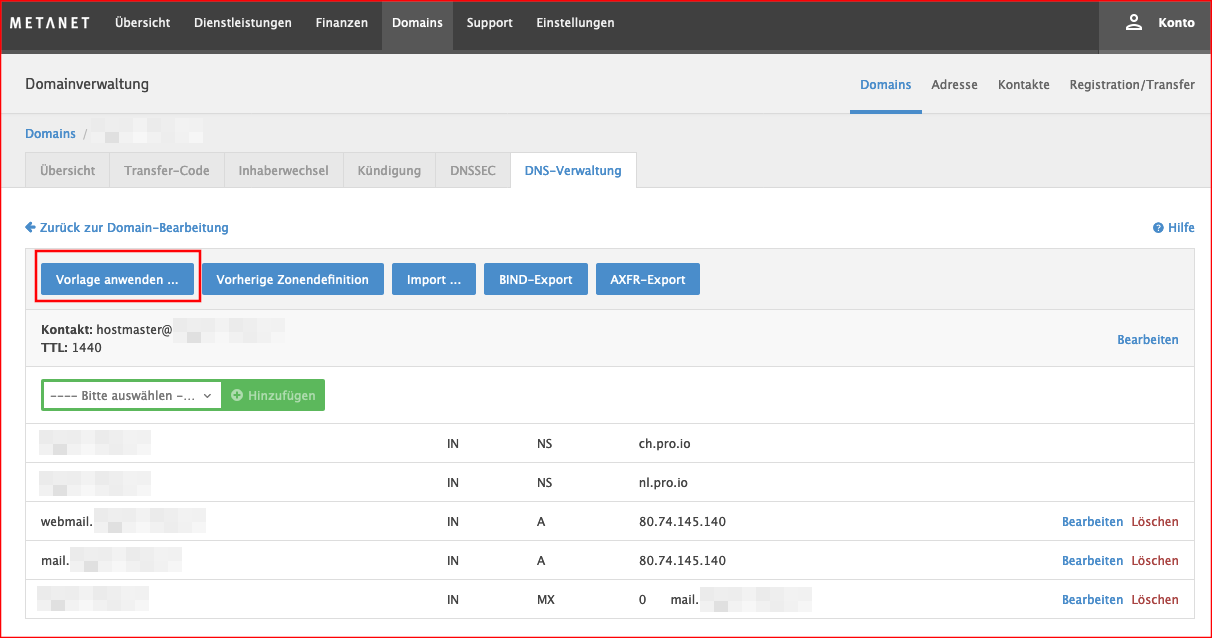Delete the webmail A record
This screenshot has height=638, width=1212.
(1154, 521)
